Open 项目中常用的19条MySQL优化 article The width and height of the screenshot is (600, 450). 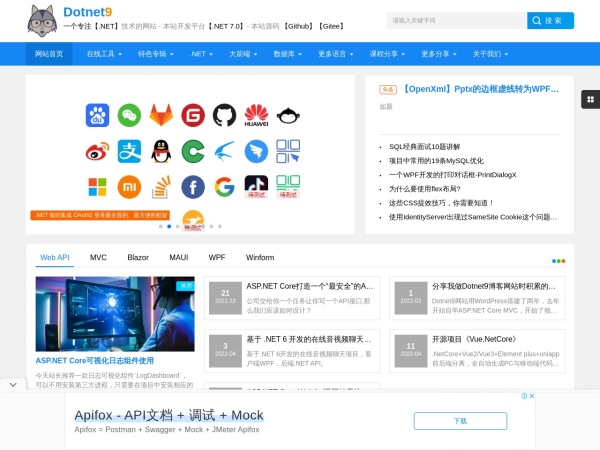pos(436,161)
